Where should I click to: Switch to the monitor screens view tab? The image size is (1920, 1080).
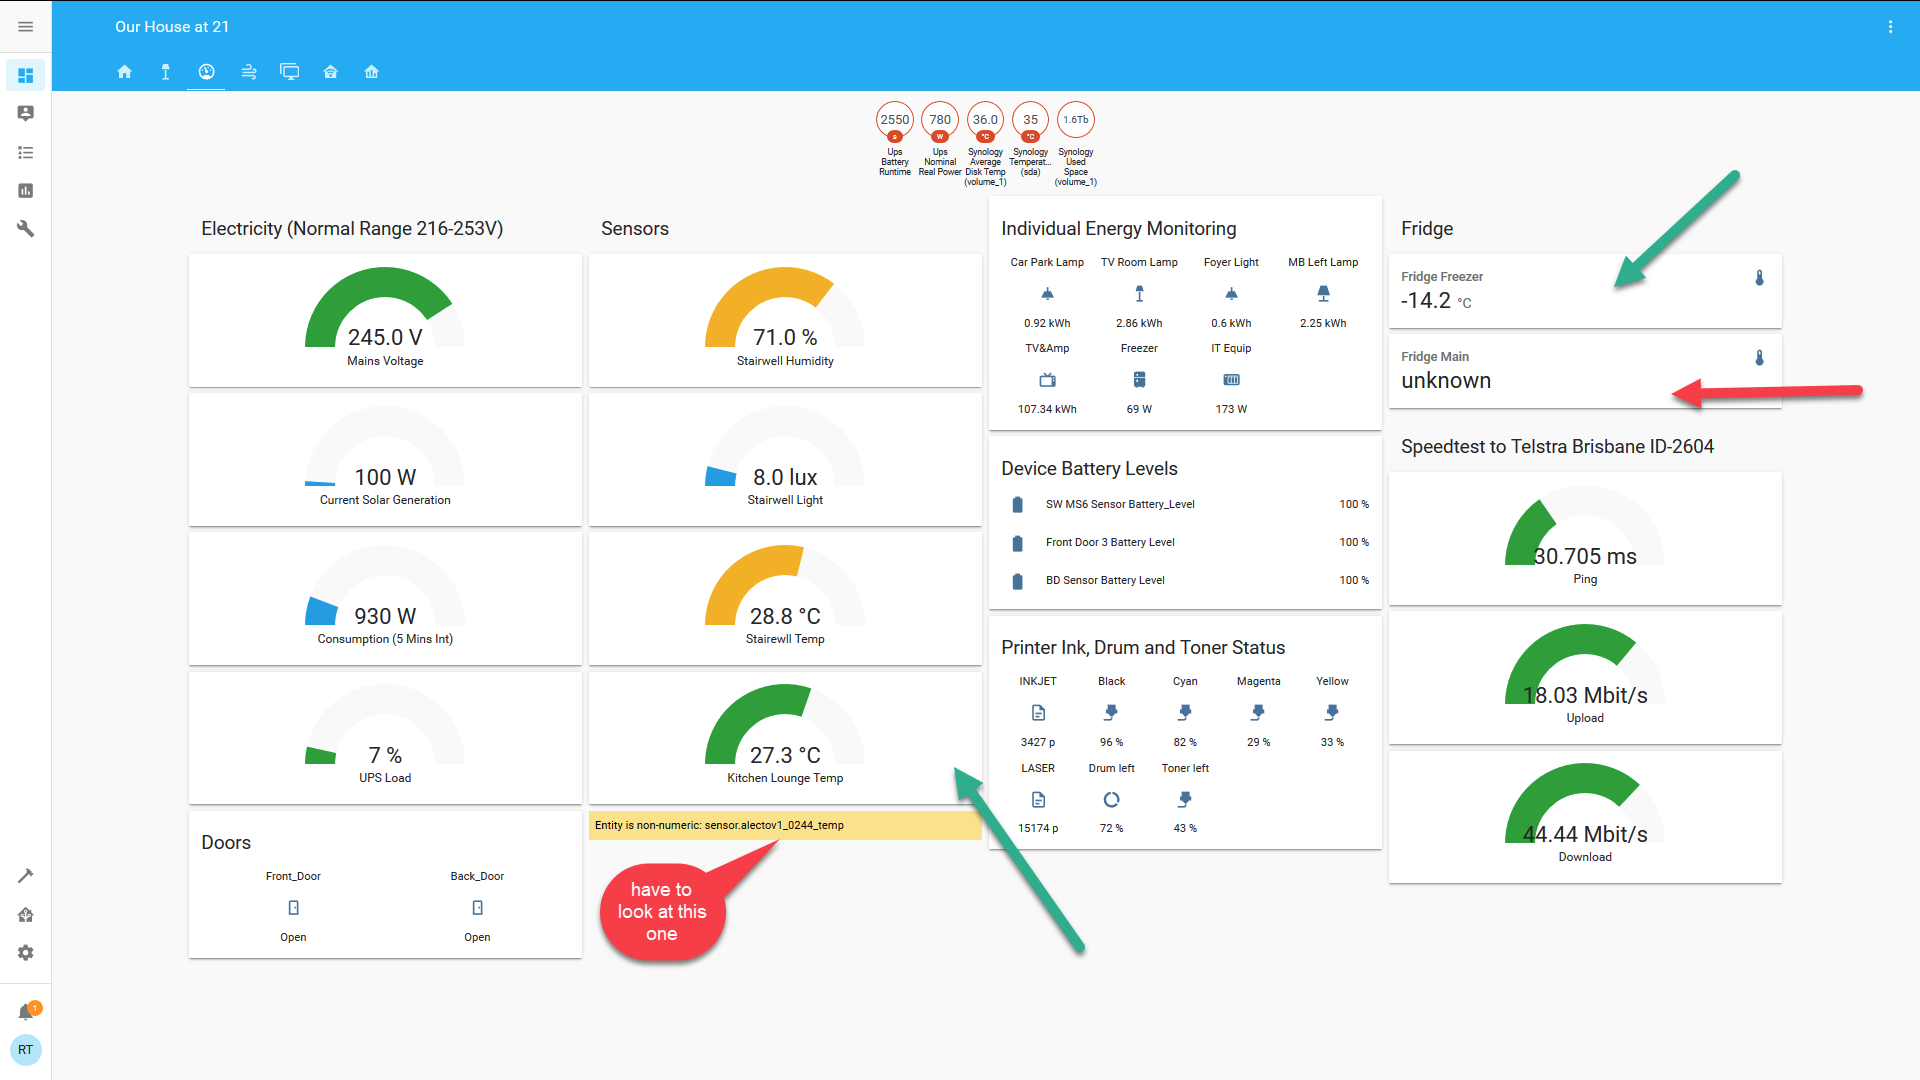click(x=290, y=72)
